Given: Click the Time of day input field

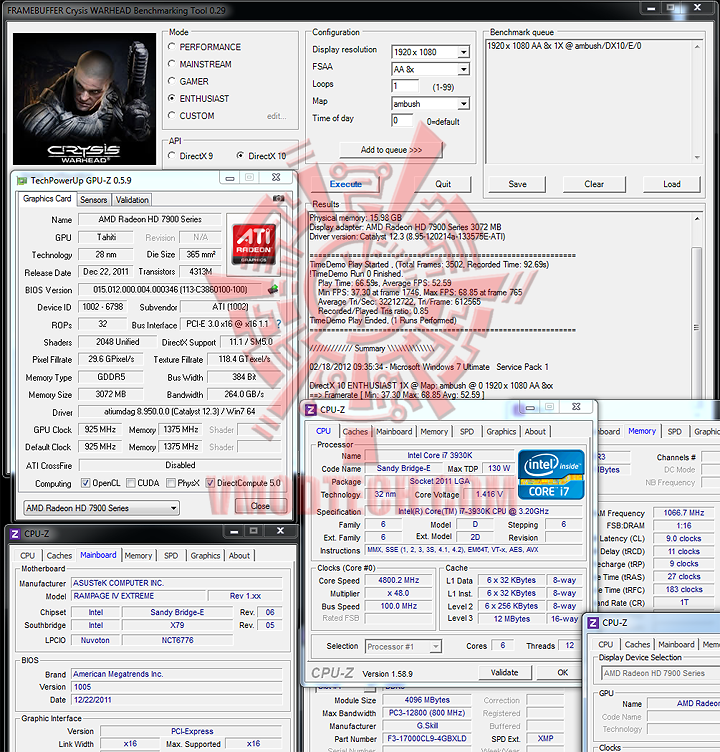Looking at the screenshot, I should click(402, 120).
